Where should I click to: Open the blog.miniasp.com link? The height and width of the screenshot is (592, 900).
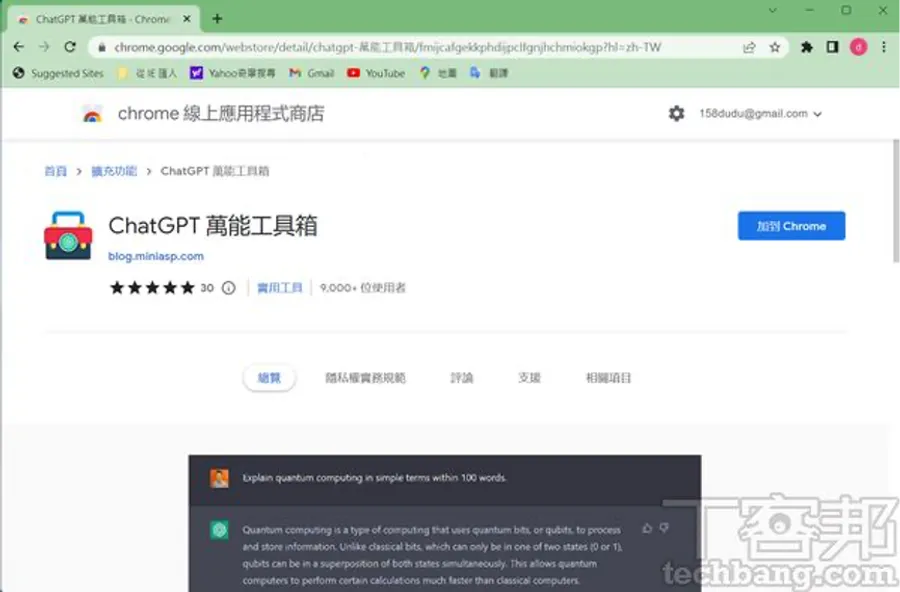(156, 256)
